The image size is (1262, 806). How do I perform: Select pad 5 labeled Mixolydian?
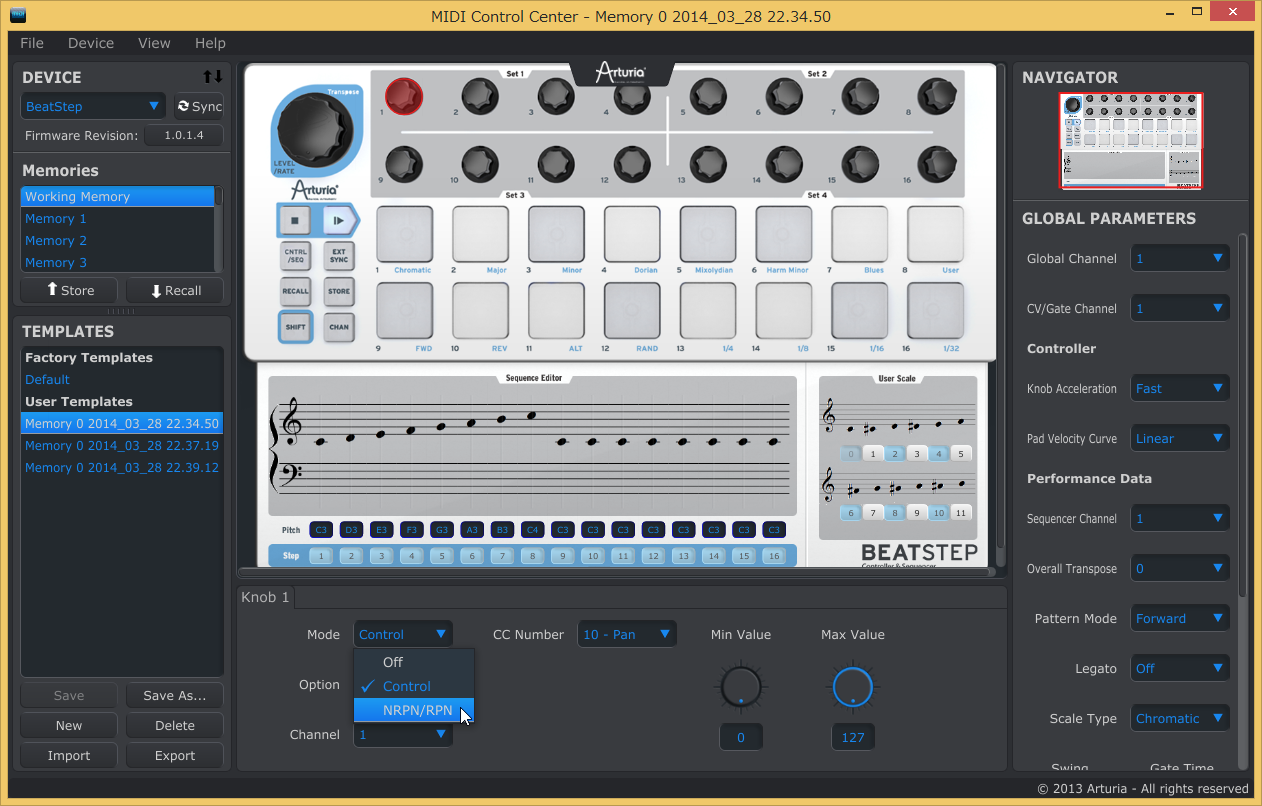(708, 234)
